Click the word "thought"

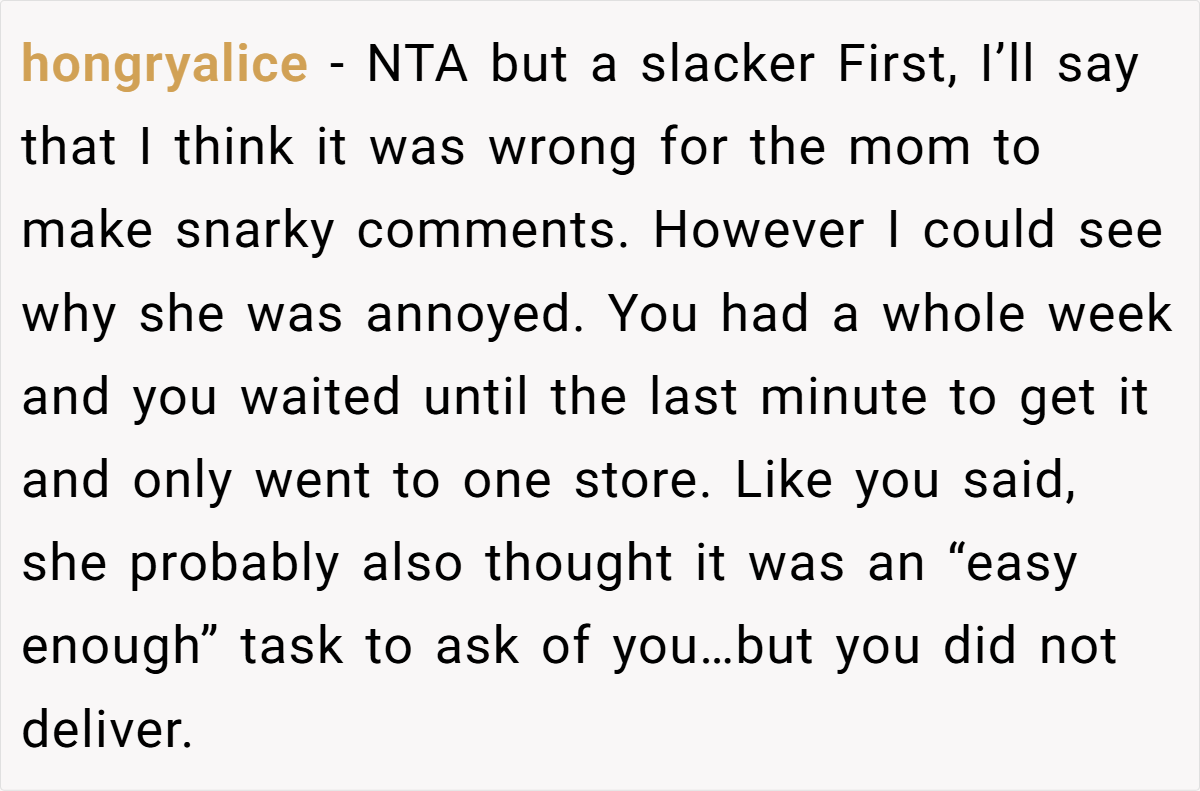click(578, 565)
